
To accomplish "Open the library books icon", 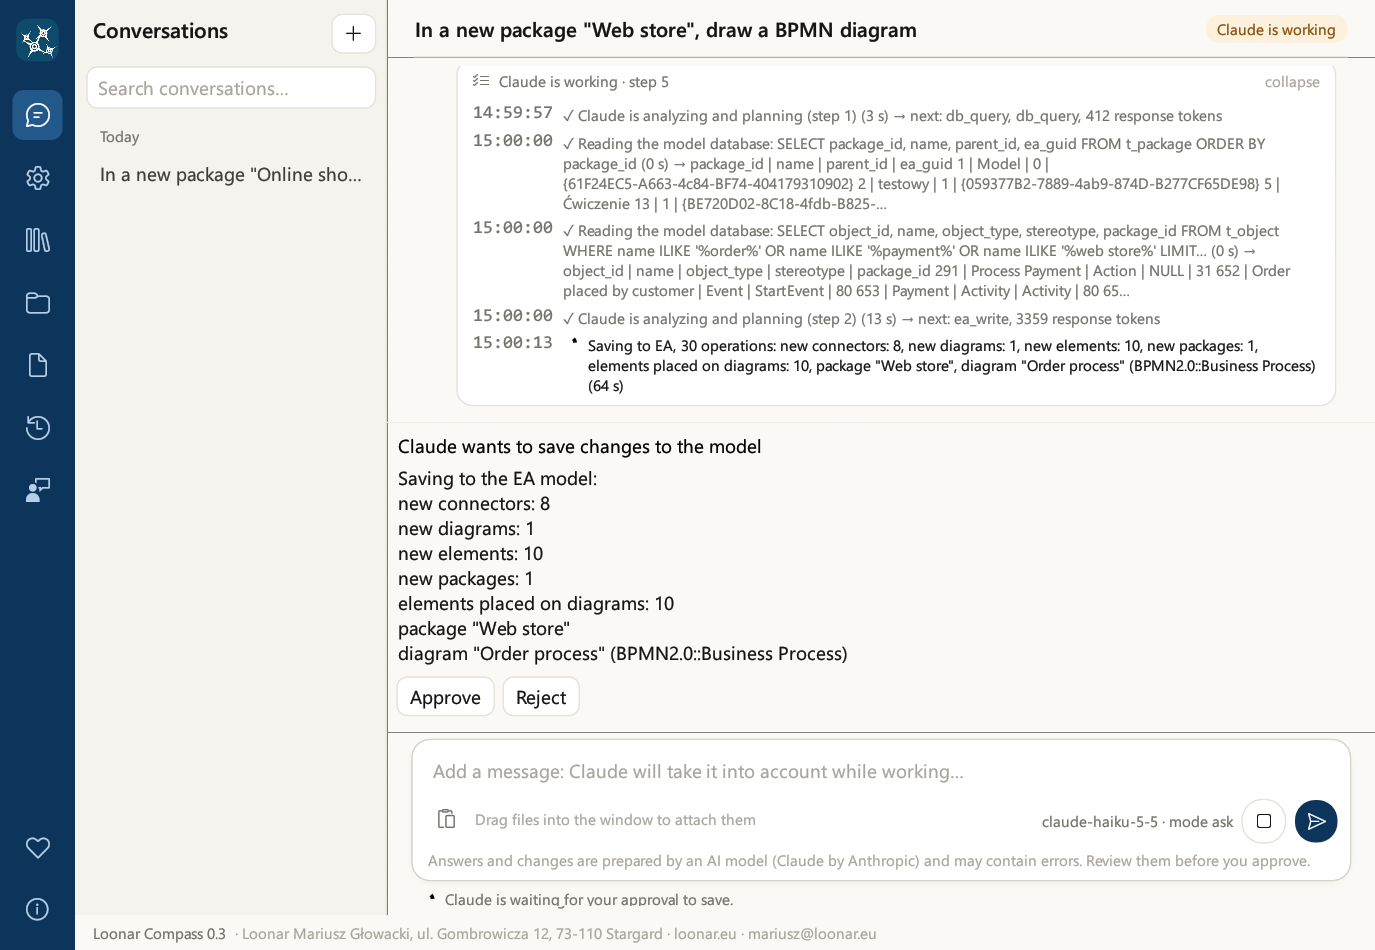I will [x=37, y=240].
